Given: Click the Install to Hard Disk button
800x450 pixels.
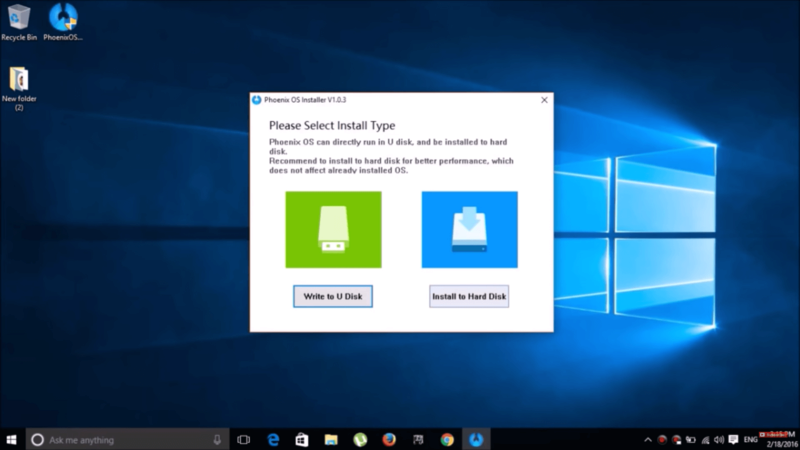Looking at the screenshot, I should coord(469,296).
